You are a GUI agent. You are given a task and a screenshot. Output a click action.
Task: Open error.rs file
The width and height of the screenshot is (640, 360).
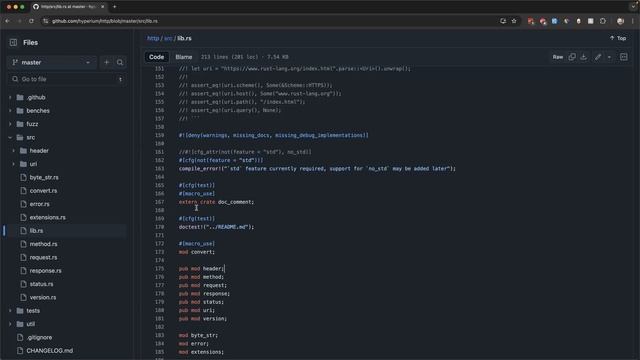(x=39, y=204)
